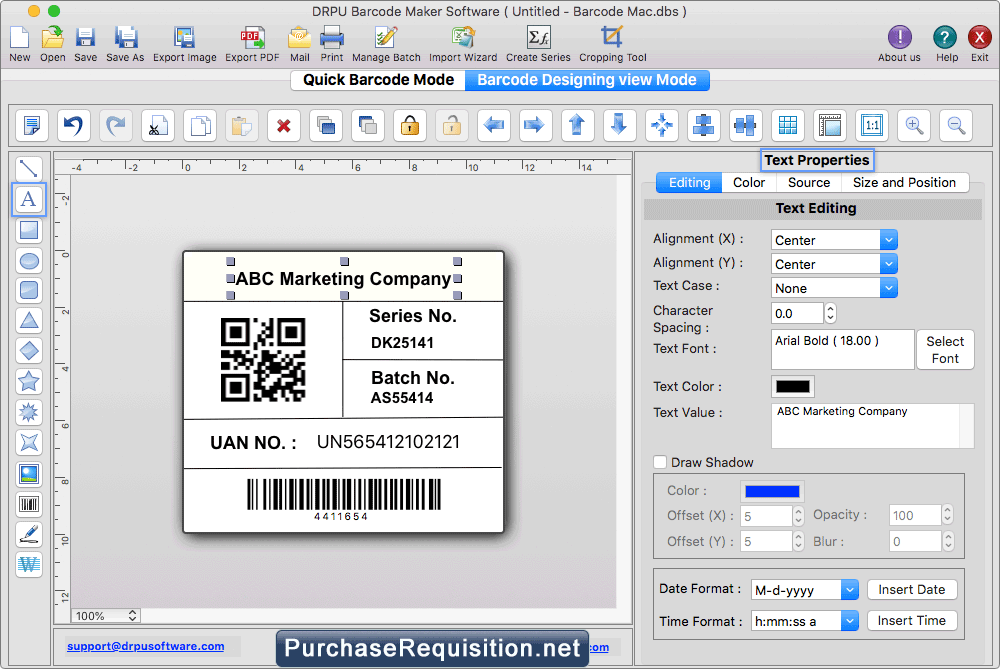Select the Barcode tool from the side toolbar

click(x=29, y=503)
